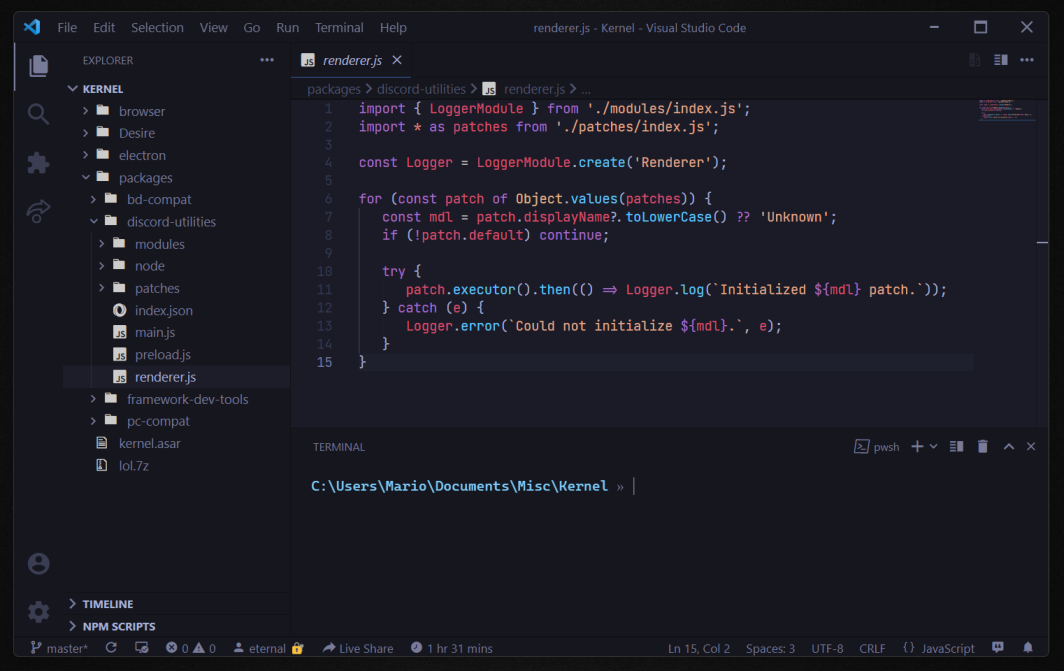Expand the pc-compat folder
Screen dimensions: 1064x671
176,421
